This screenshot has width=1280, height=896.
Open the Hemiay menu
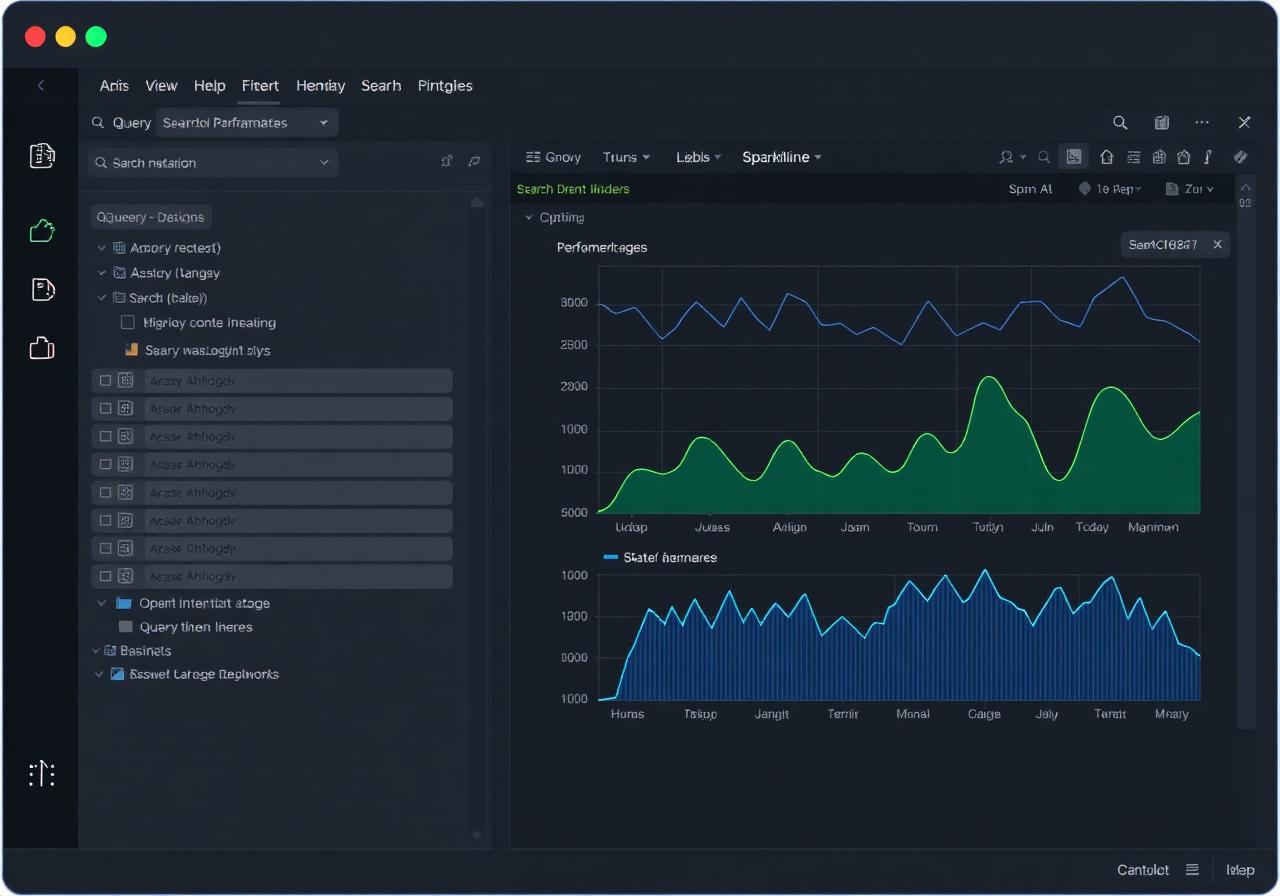point(320,86)
